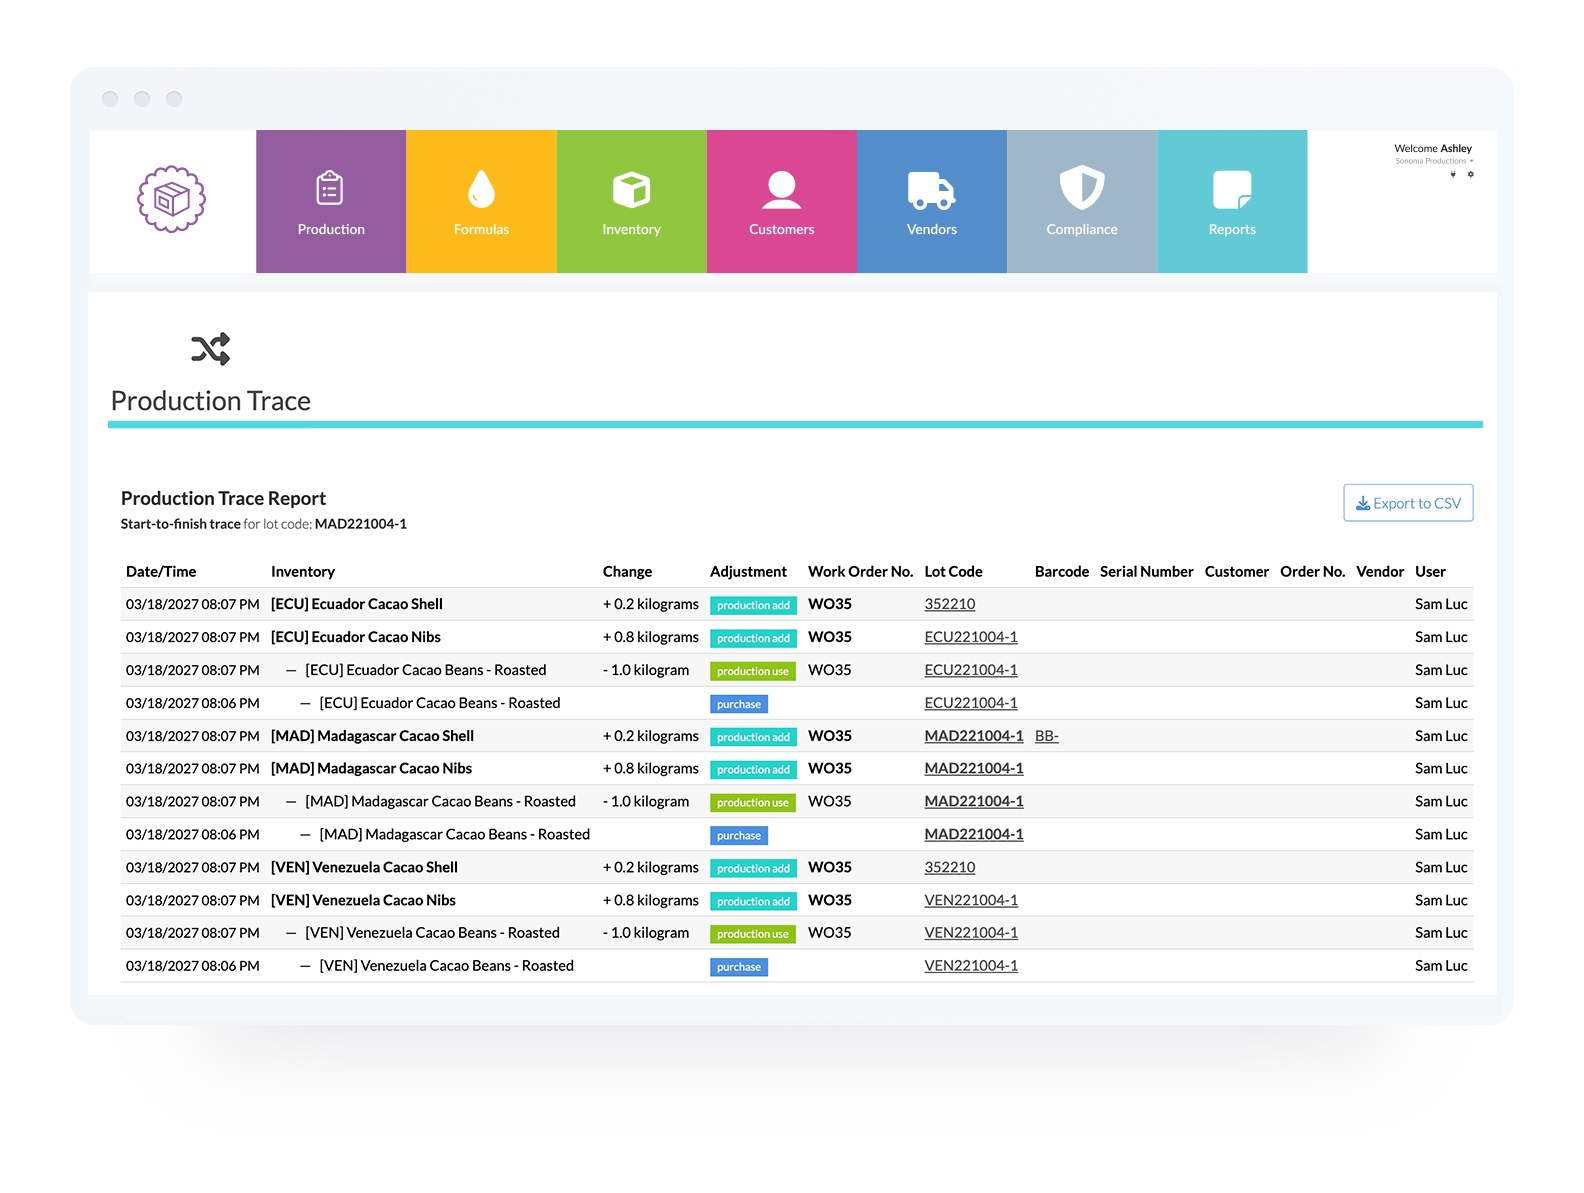The image size is (1584, 1193).
Task: Select the [VEN] Venezuela Cacao Shell inventory name
Action: coord(364,867)
